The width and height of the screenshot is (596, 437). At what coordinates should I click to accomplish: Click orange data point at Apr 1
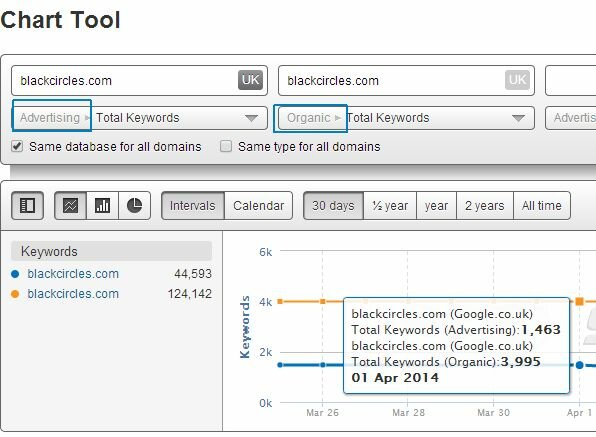pos(579,301)
